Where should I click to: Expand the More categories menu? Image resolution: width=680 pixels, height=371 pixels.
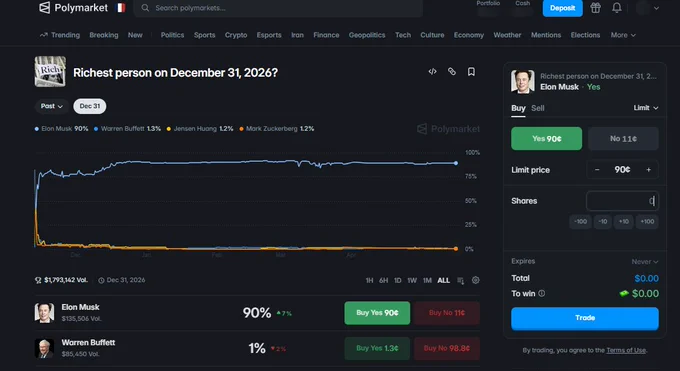[x=623, y=35]
